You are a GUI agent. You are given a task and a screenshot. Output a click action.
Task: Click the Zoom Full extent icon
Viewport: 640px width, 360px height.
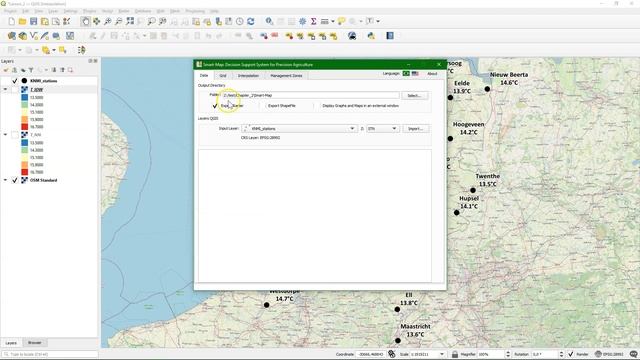click(x=130, y=21)
